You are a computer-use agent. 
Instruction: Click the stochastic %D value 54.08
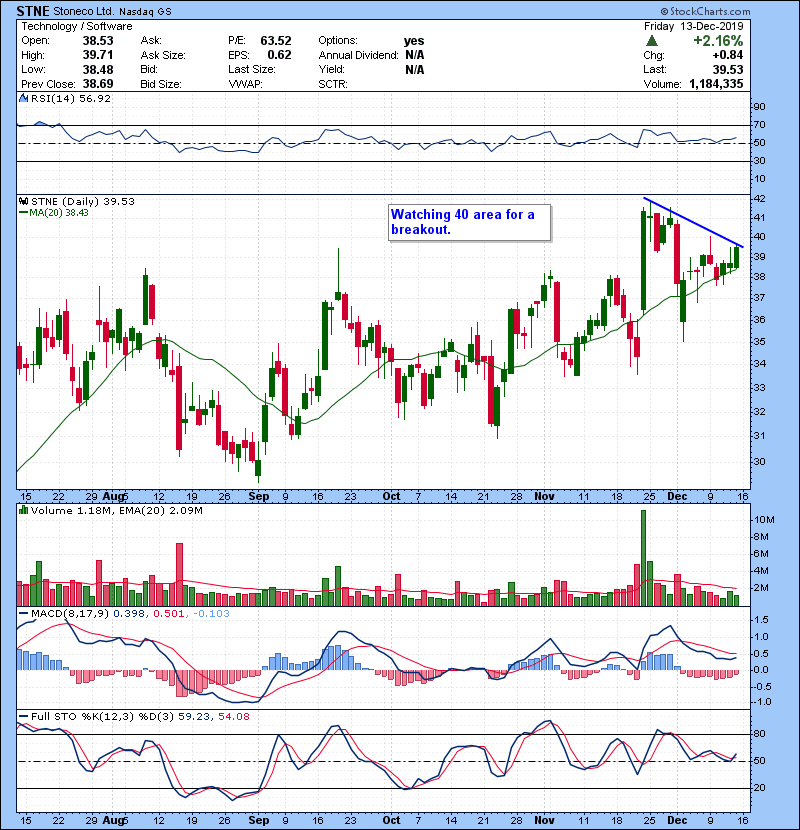[233, 717]
